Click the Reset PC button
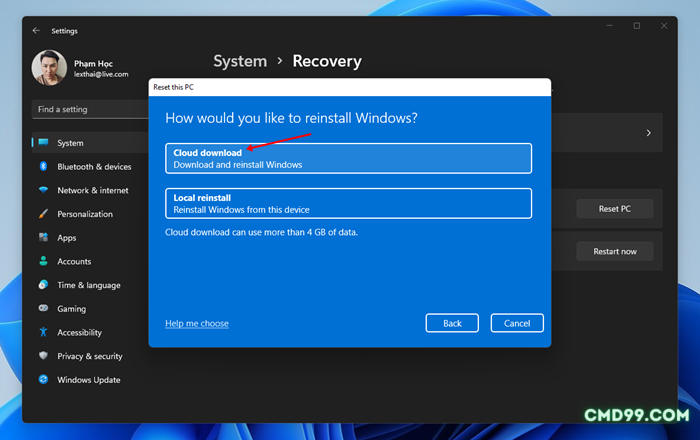Screen dimensions: 700x440 [615, 208]
